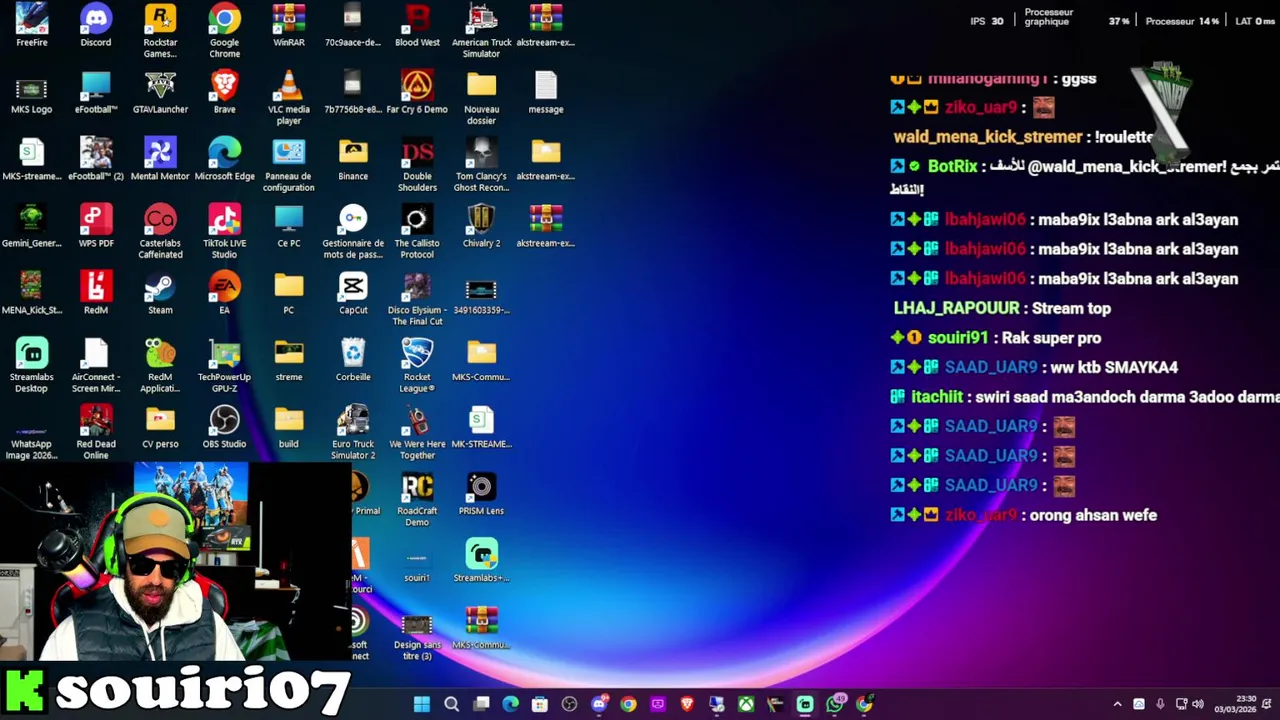Image resolution: width=1280 pixels, height=720 pixels.
Task: Select the We Were Here Together icon
Action: pos(417,432)
